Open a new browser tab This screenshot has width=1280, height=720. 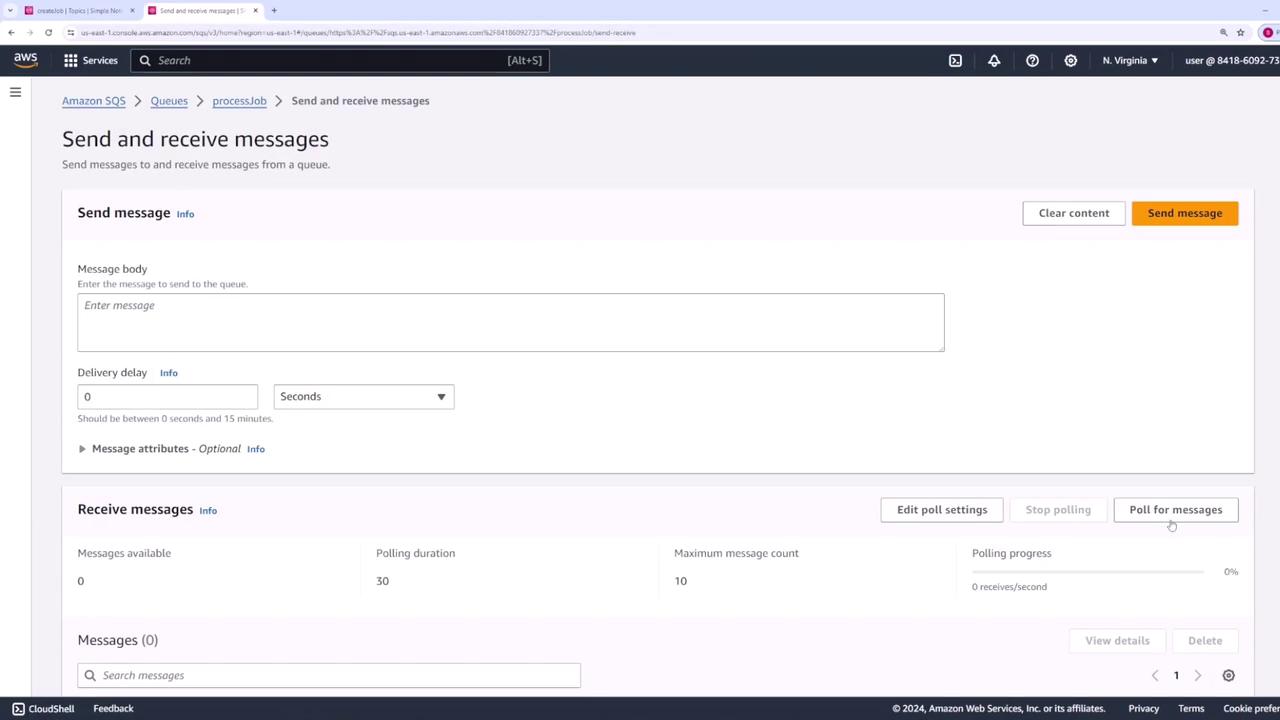(x=274, y=10)
